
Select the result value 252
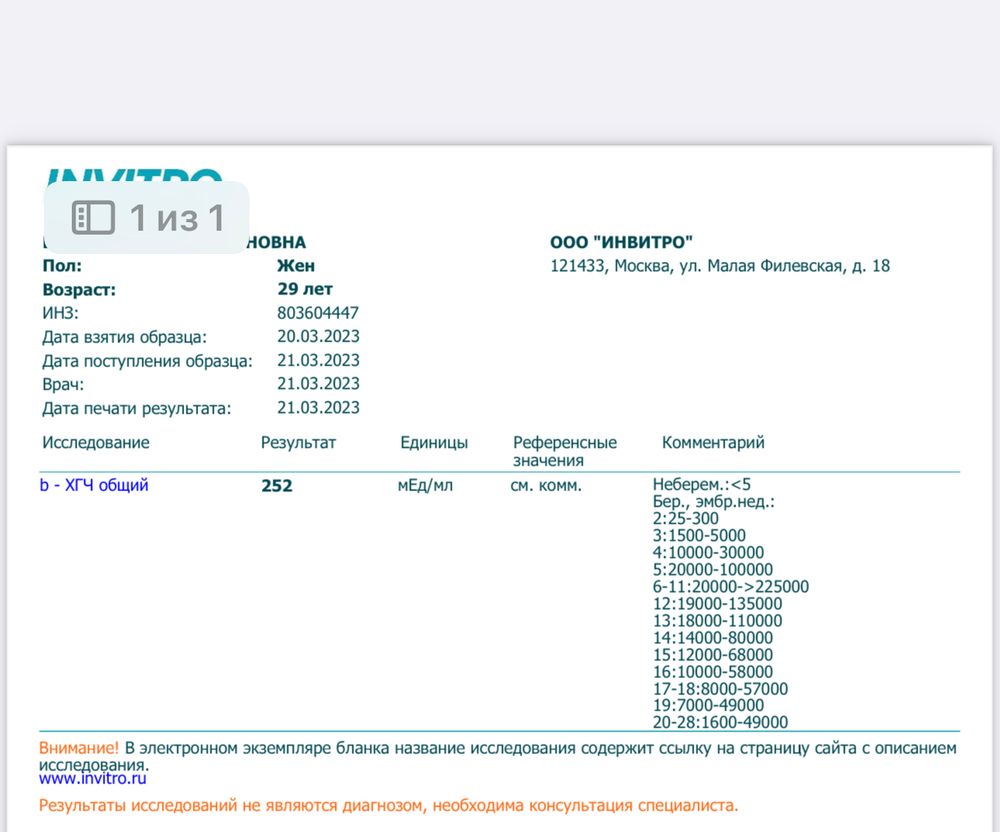[277, 487]
